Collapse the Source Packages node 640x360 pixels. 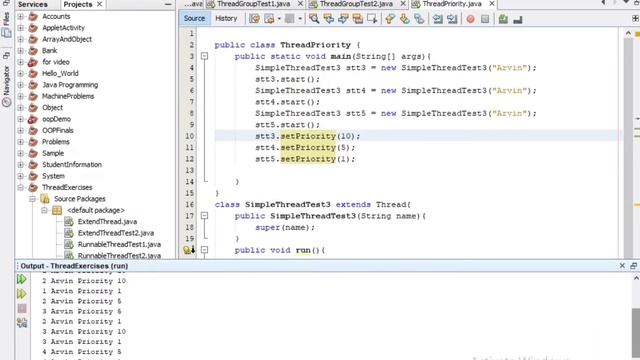click(x=32, y=199)
